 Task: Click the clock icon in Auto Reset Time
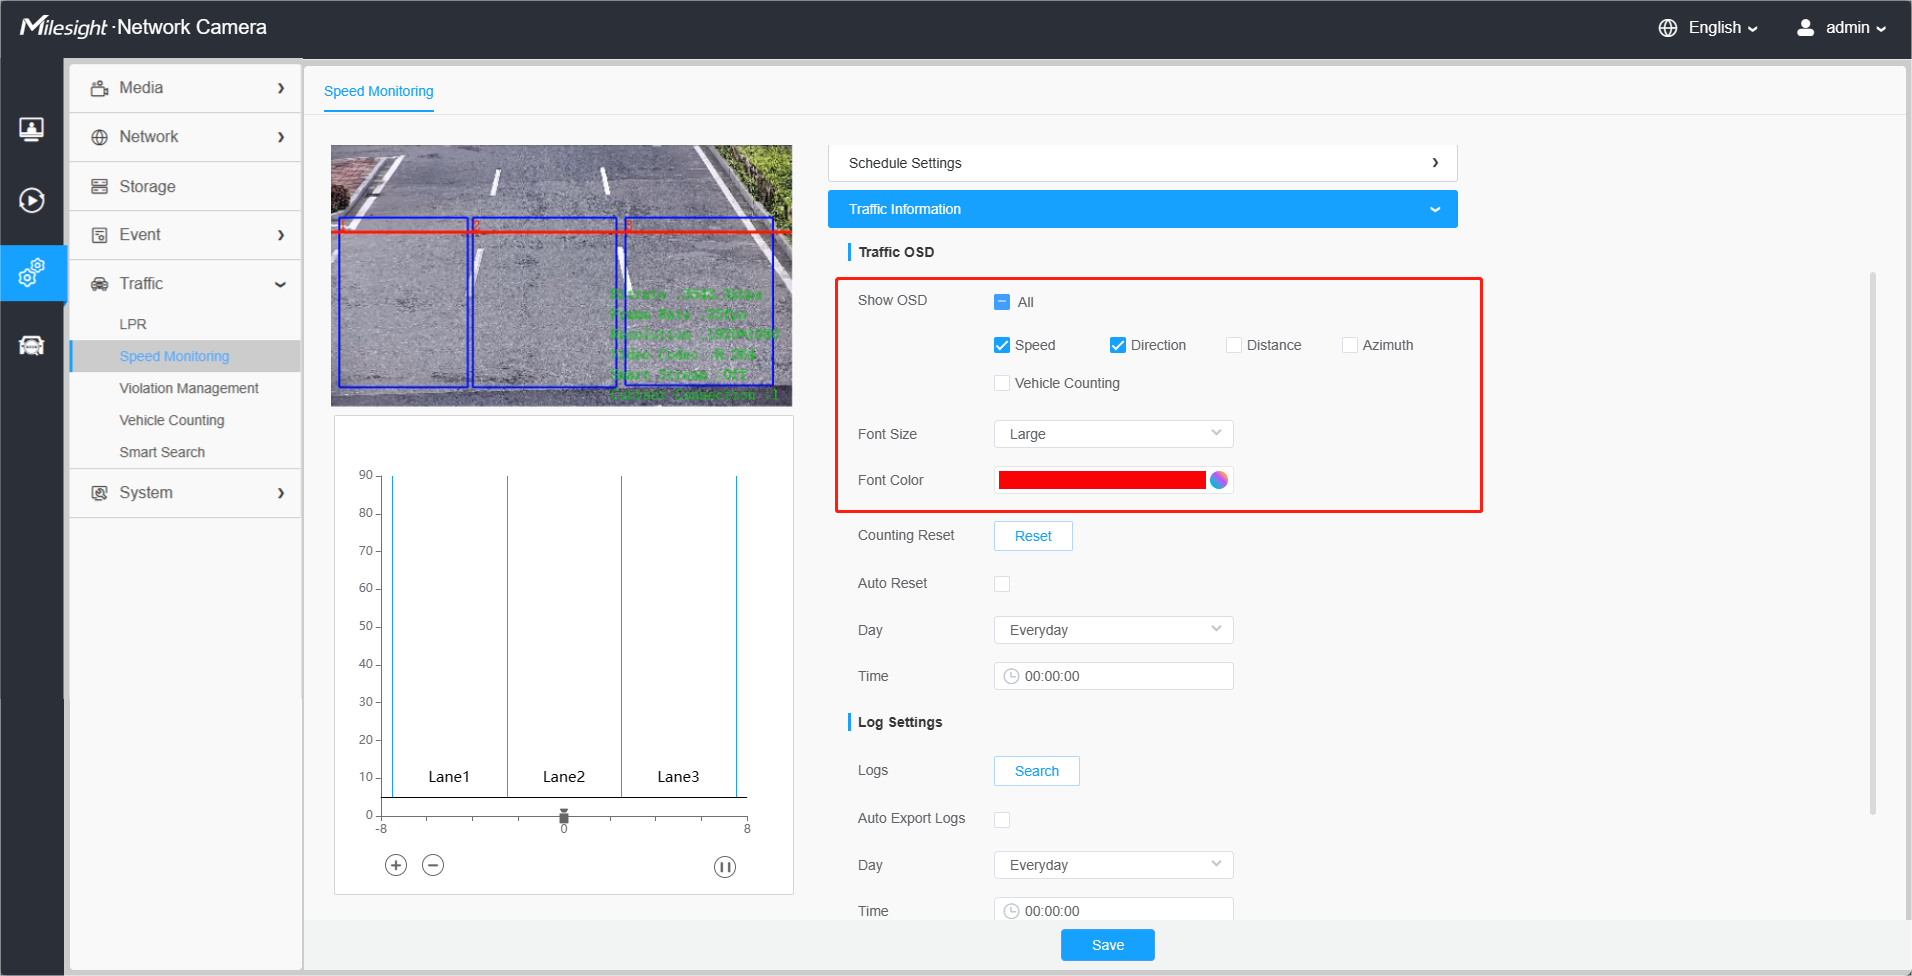(x=1011, y=676)
